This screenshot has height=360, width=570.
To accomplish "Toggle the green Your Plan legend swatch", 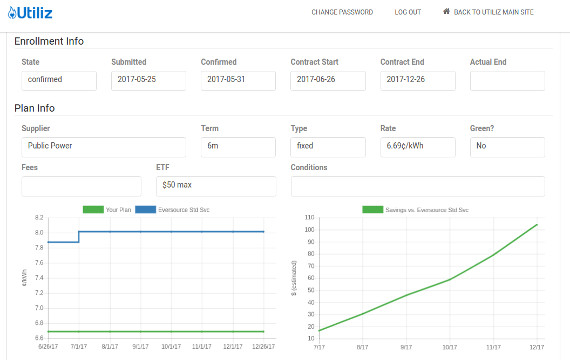I will pyautogui.click(x=93, y=209).
